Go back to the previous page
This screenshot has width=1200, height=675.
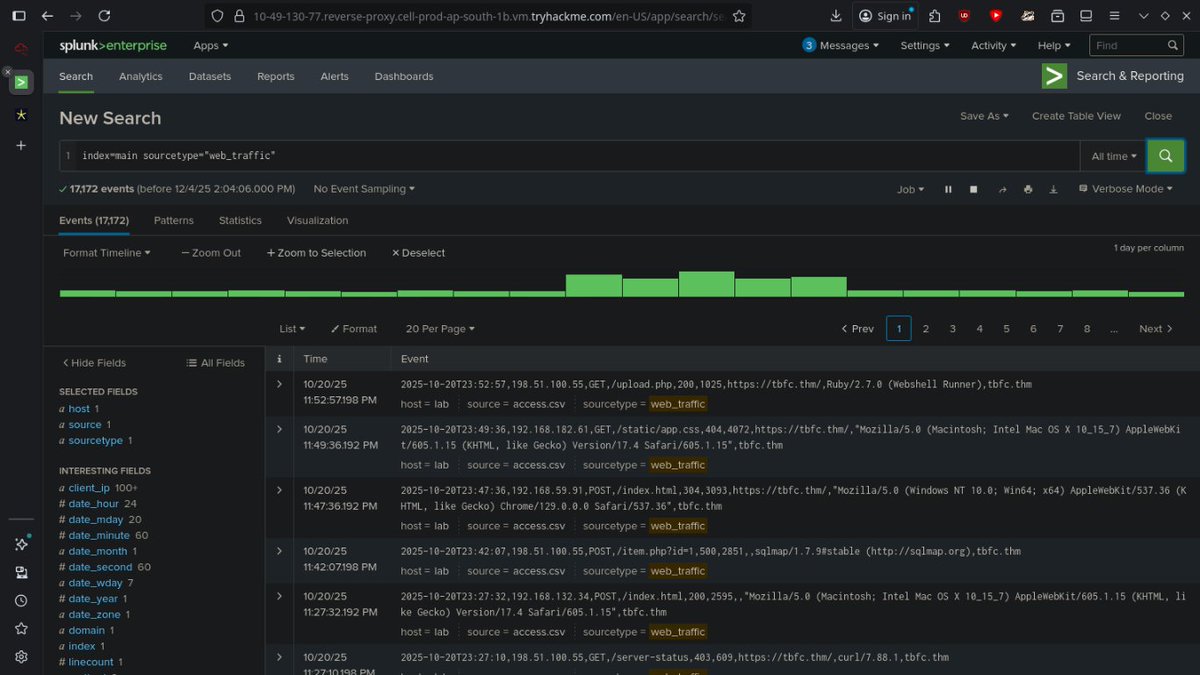(x=48, y=16)
